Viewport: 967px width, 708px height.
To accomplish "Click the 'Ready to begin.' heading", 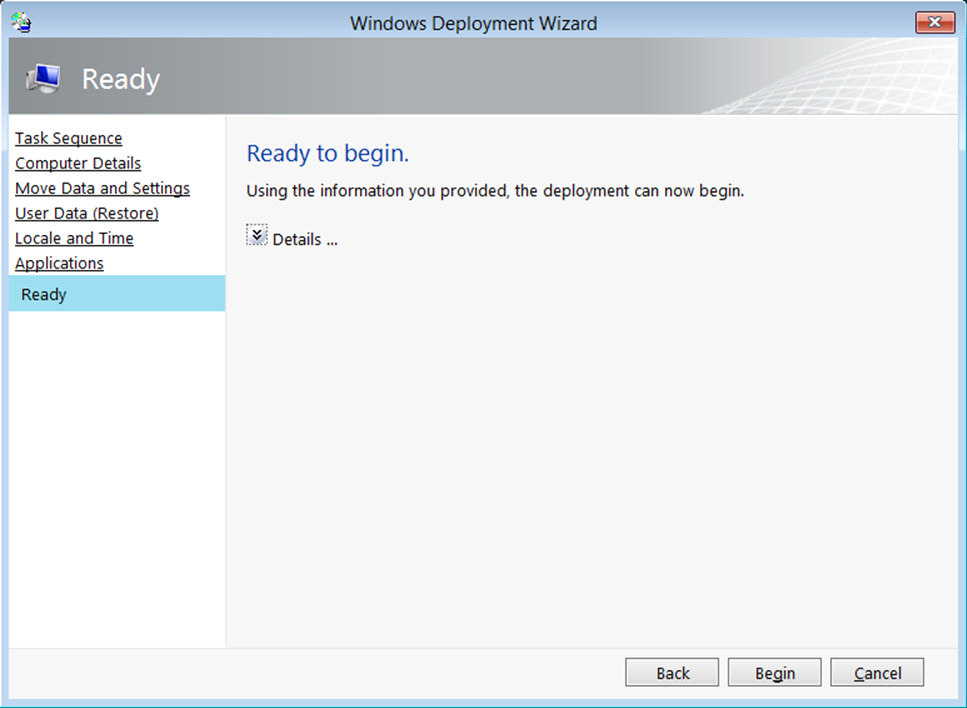I will tap(327, 154).
